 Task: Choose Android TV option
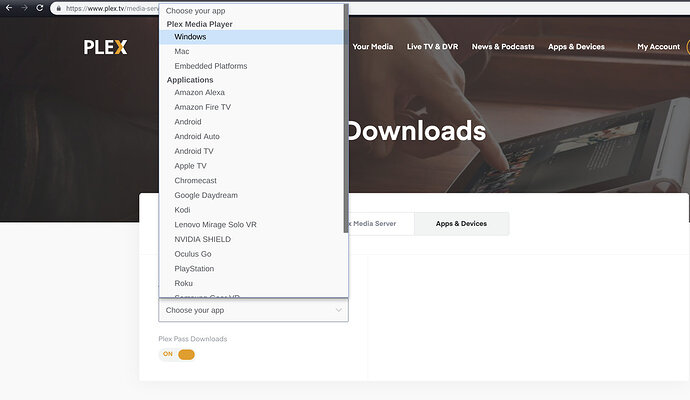[251, 151]
